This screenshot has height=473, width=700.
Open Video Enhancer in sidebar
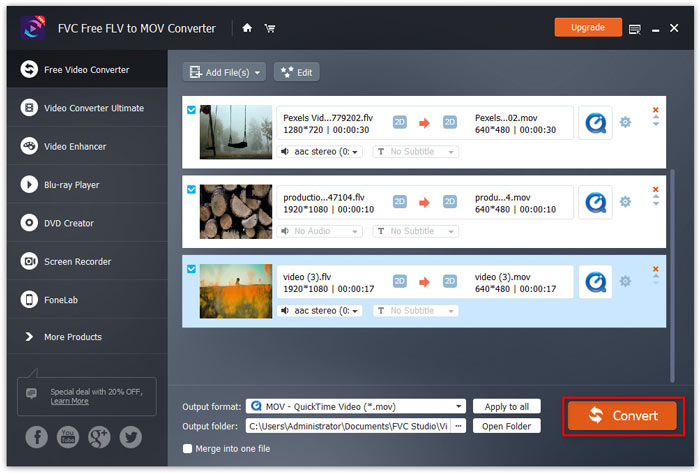click(88, 146)
